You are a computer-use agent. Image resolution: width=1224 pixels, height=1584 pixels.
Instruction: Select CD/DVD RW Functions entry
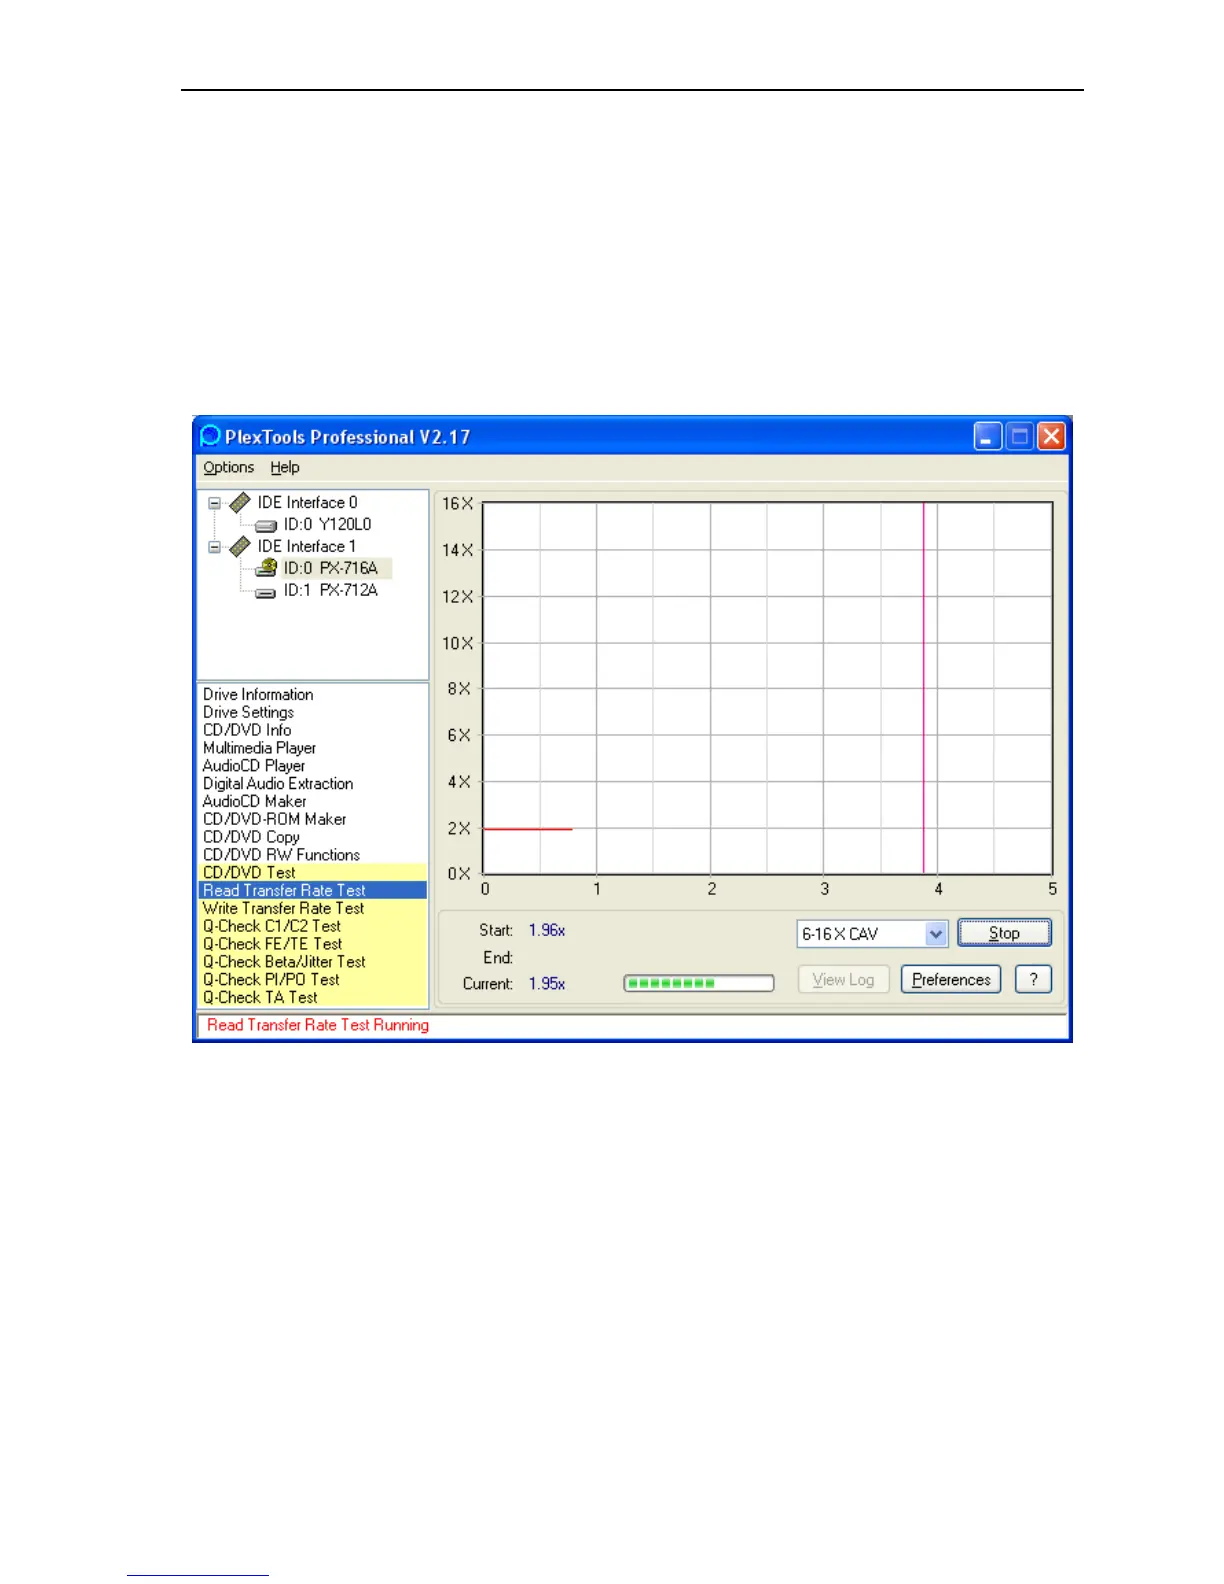(281, 855)
